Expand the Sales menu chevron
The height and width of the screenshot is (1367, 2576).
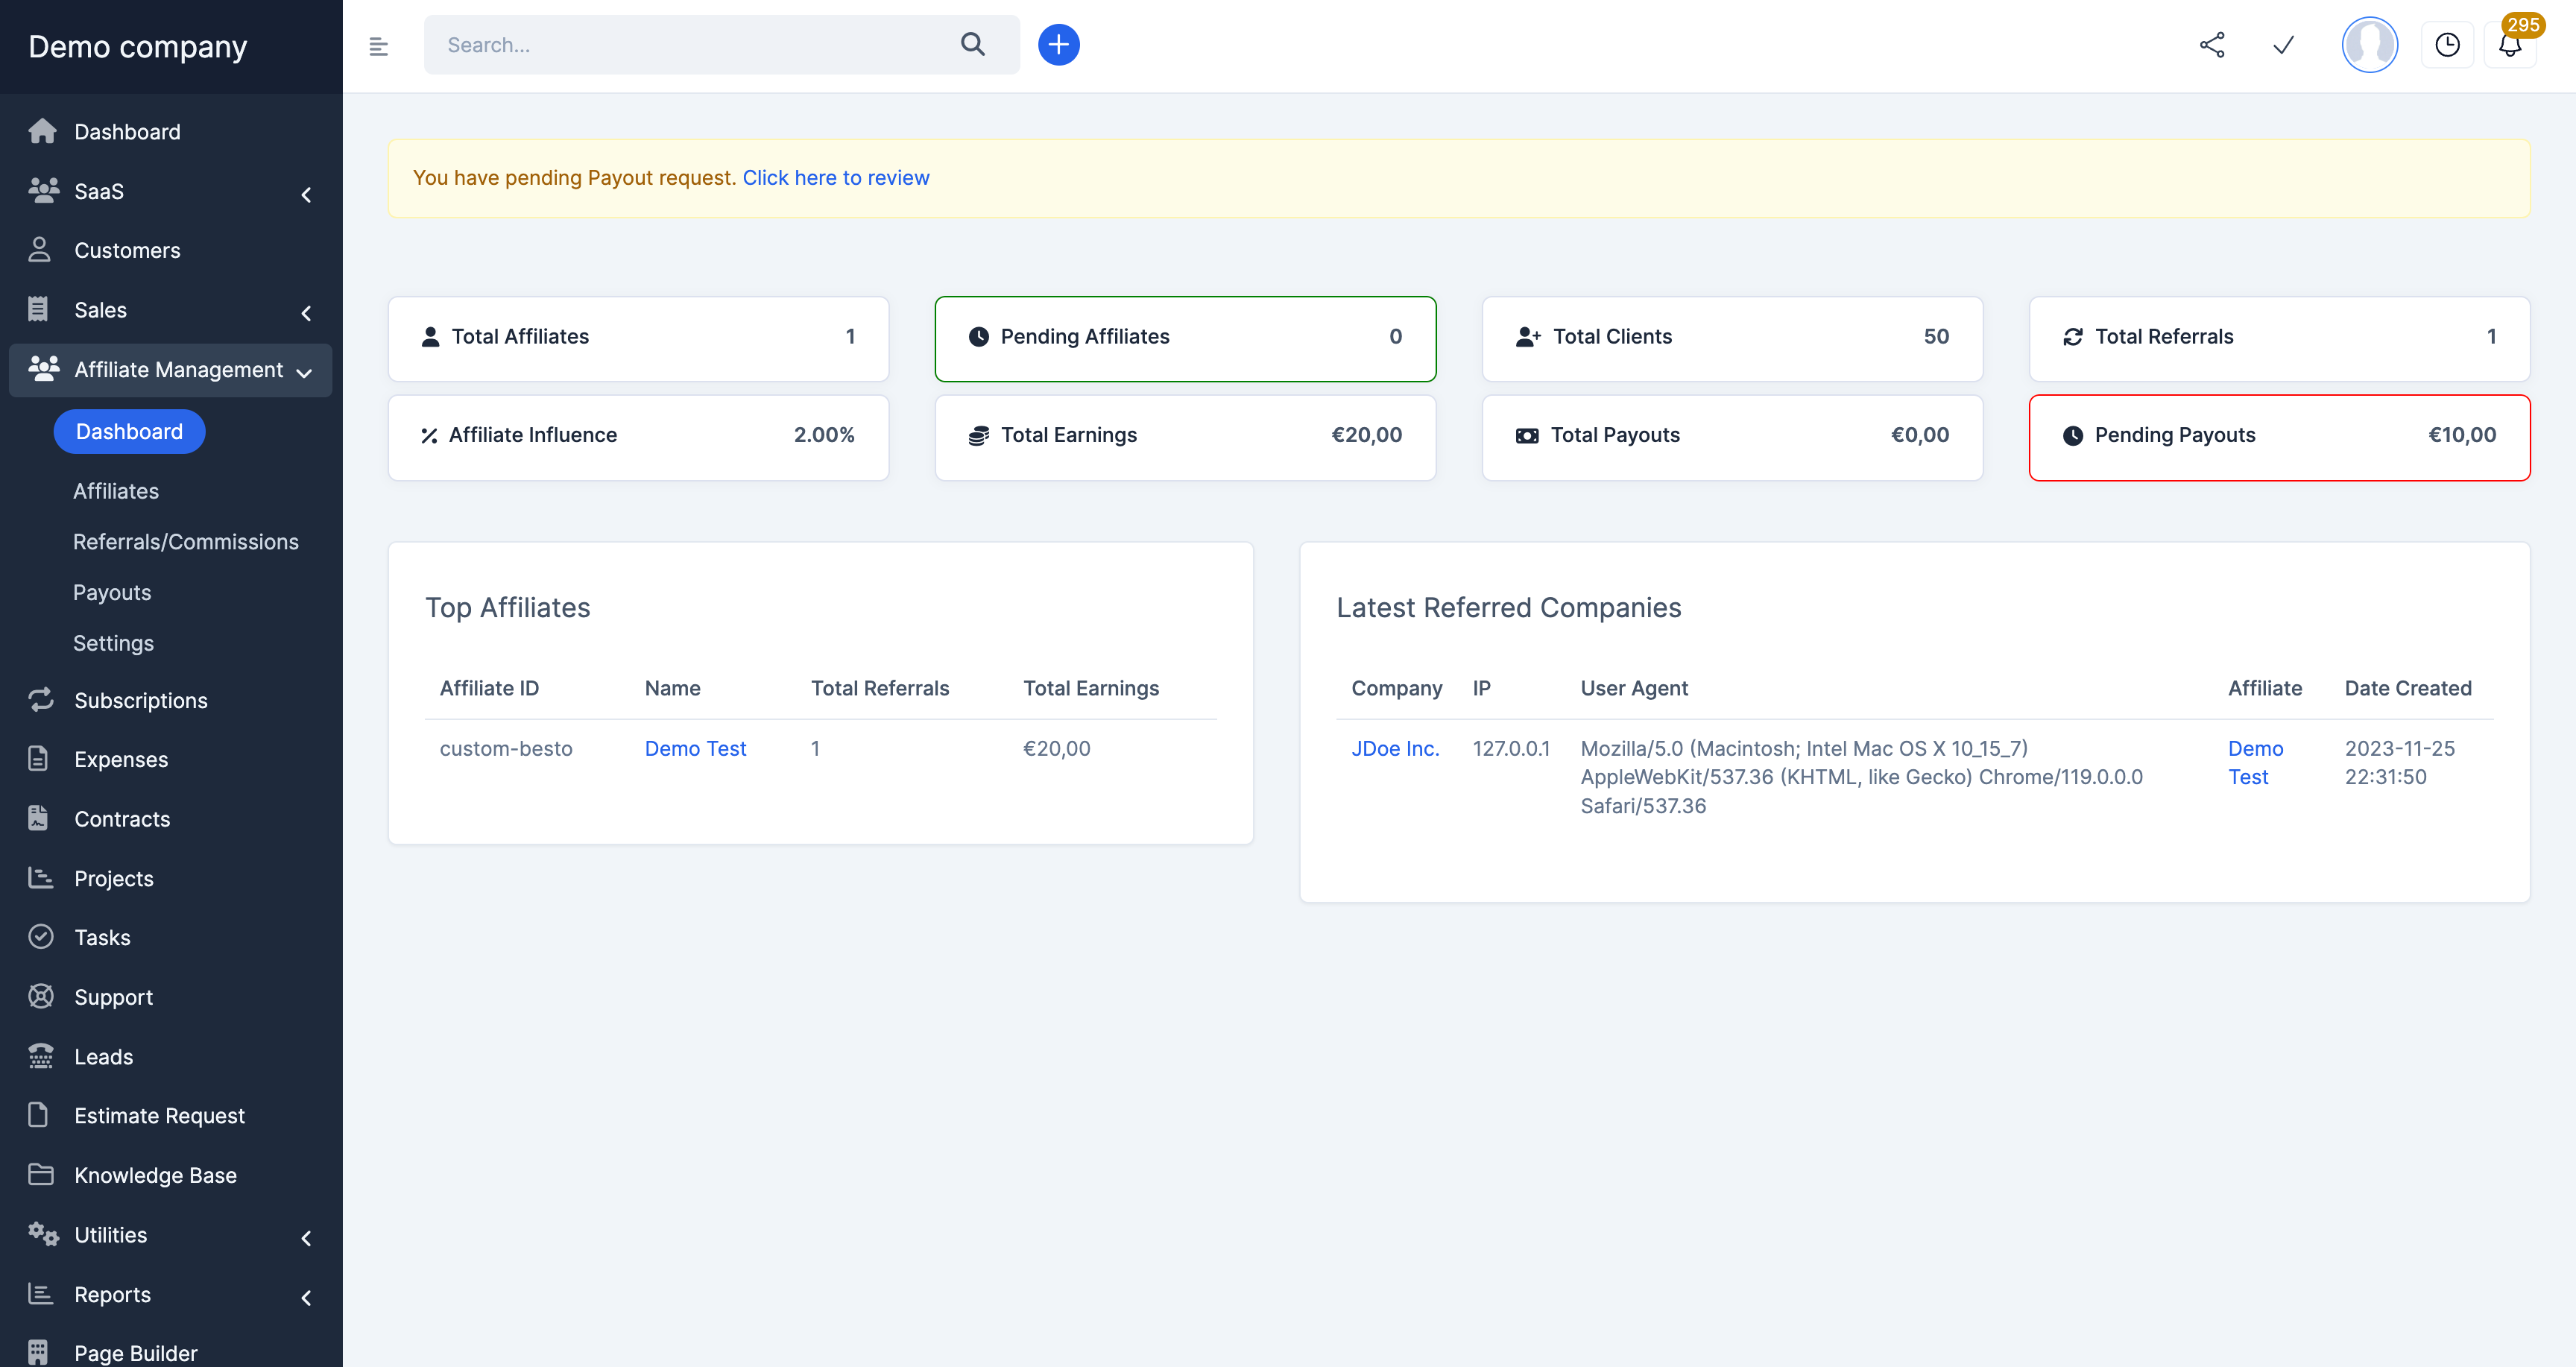306,313
